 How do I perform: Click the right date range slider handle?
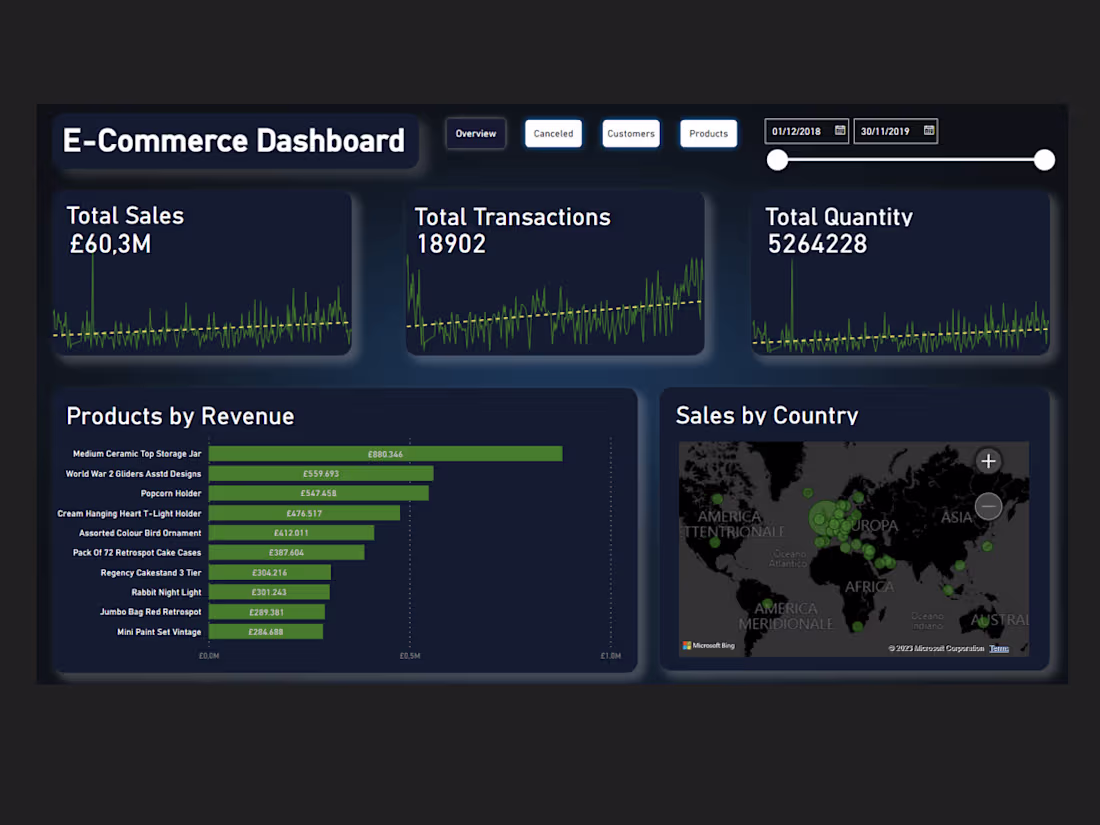pos(1044,160)
